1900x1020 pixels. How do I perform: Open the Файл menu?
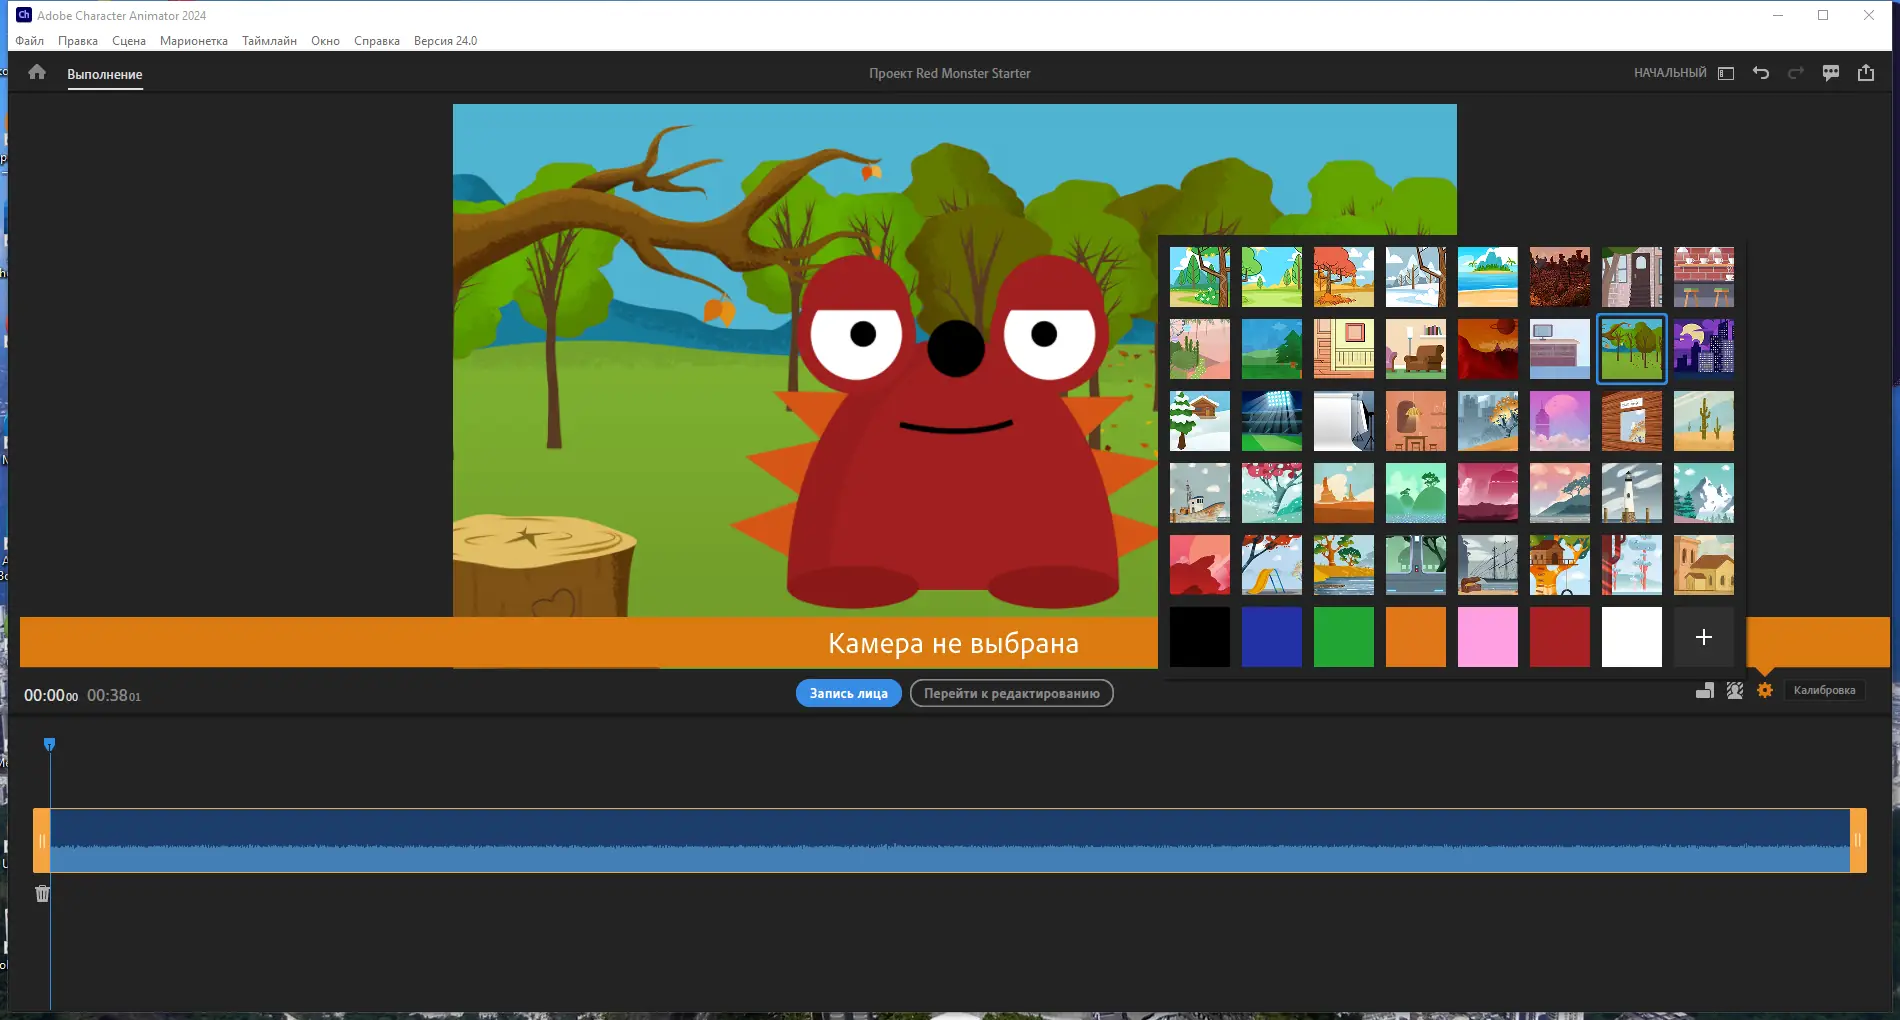coord(29,41)
